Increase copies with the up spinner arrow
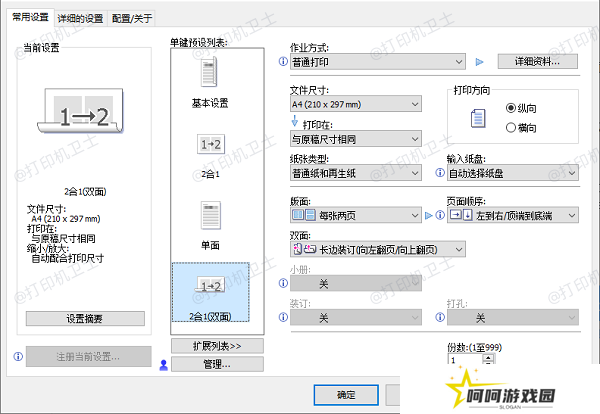The height and width of the screenshot is (414, 600). pos(488,358)
